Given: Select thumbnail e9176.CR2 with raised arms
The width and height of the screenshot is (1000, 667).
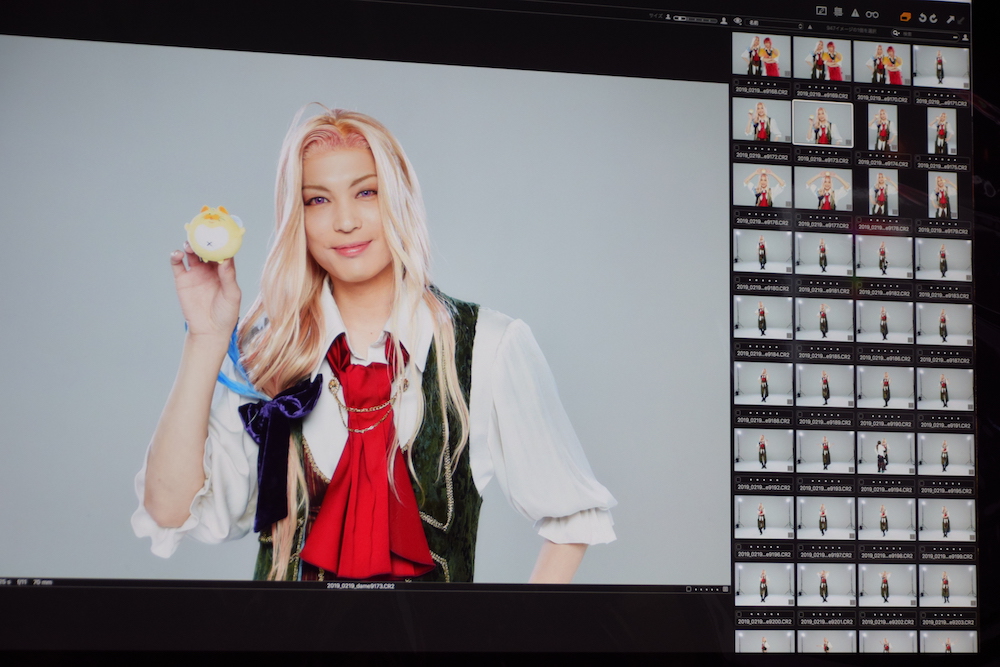Looking at the screenshot, I should point(762,186).
